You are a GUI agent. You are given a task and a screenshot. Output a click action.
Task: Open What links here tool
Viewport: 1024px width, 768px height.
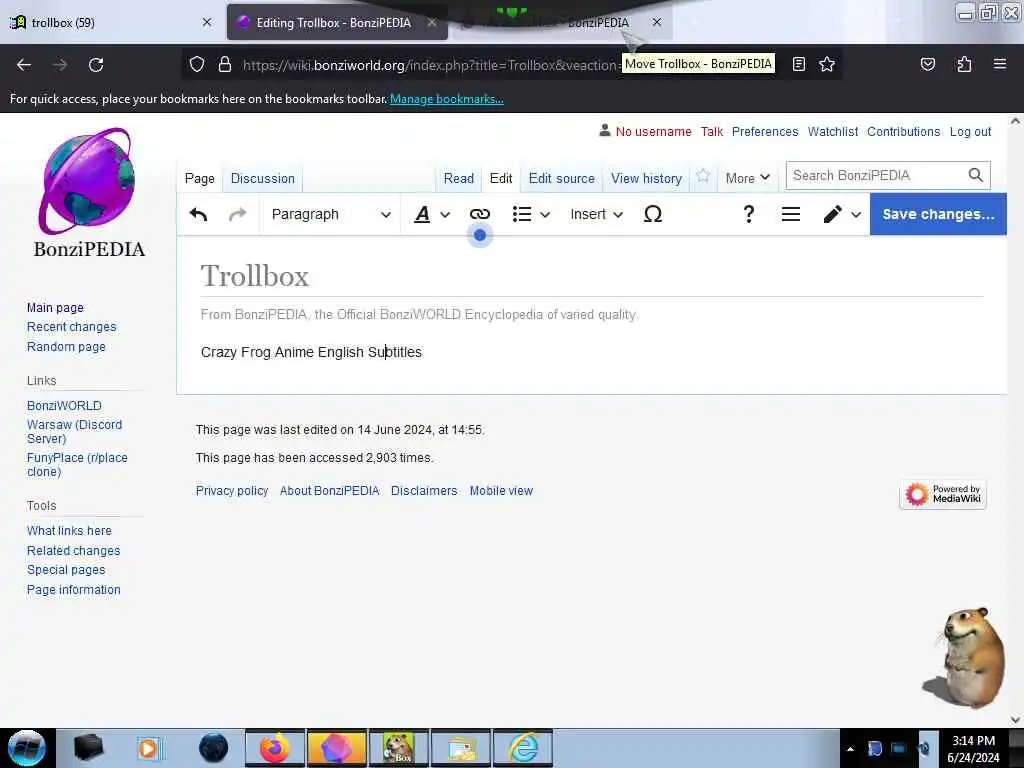(69, 531)
